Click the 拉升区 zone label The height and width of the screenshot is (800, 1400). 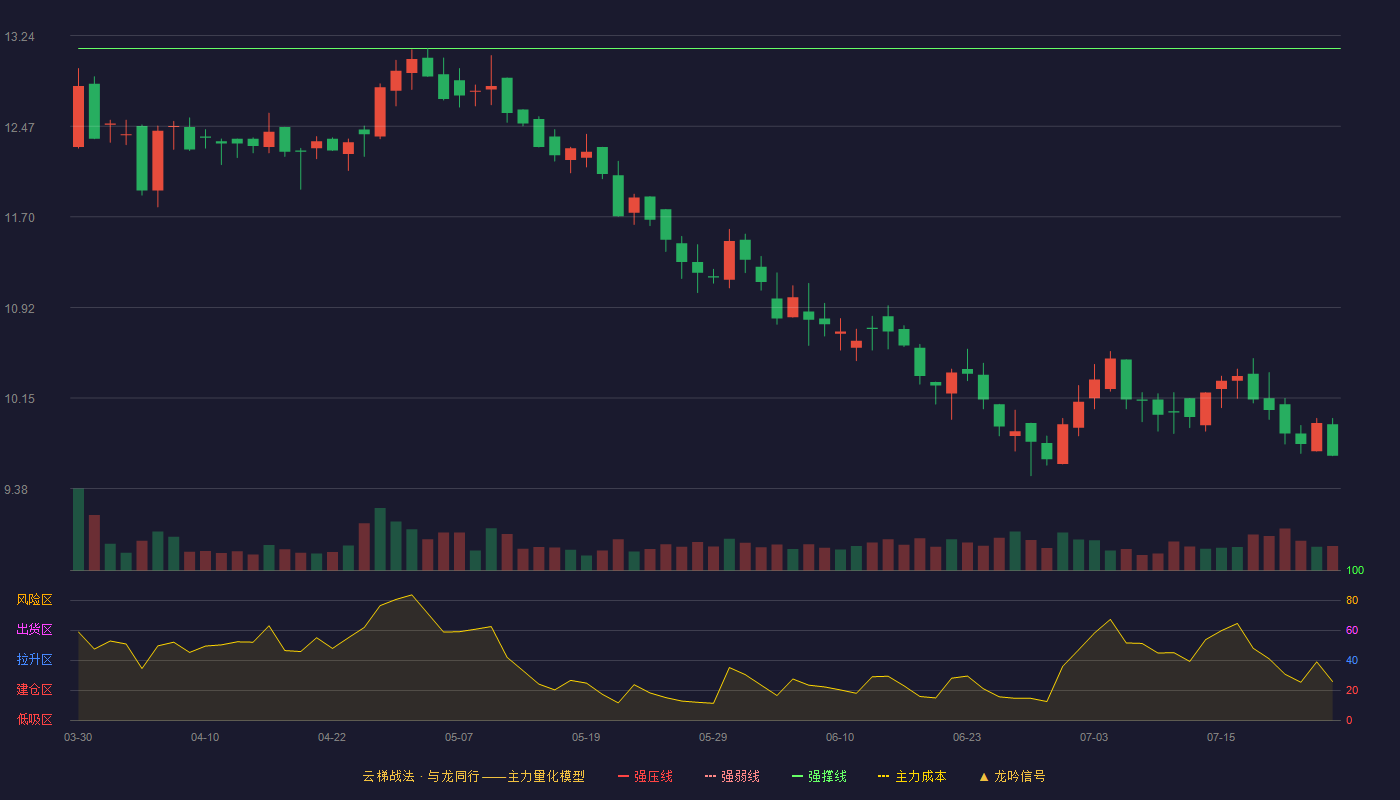pos(34,660)
